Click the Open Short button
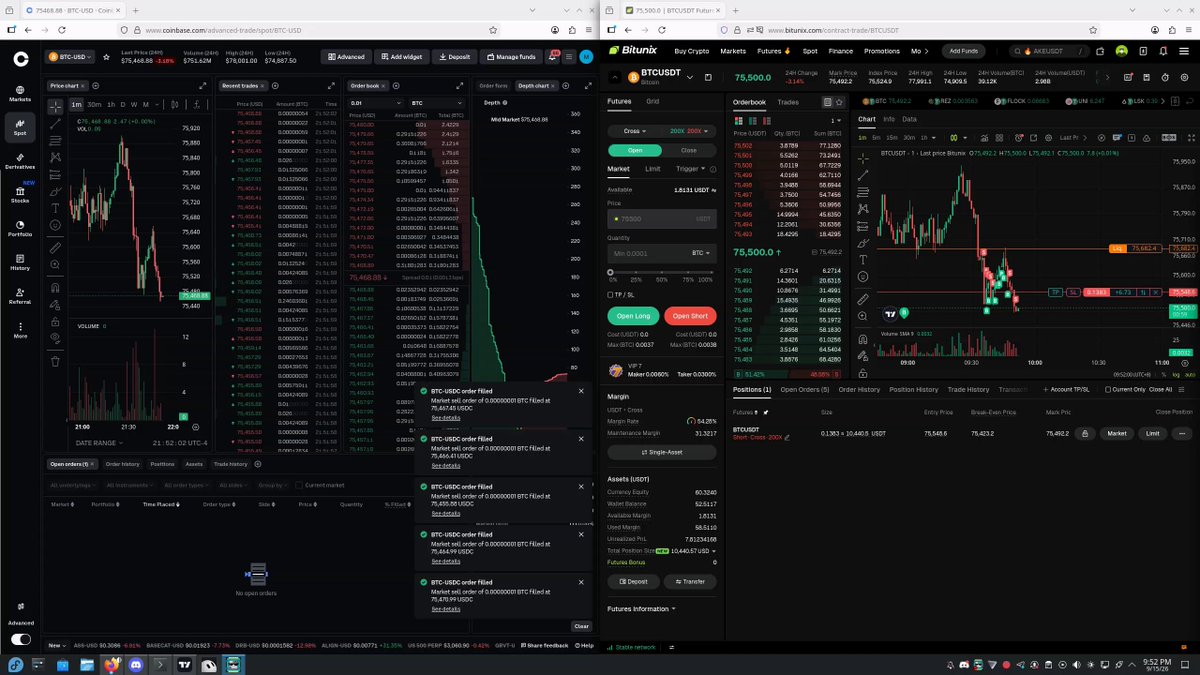The image size is (1200, 675). 690,316
